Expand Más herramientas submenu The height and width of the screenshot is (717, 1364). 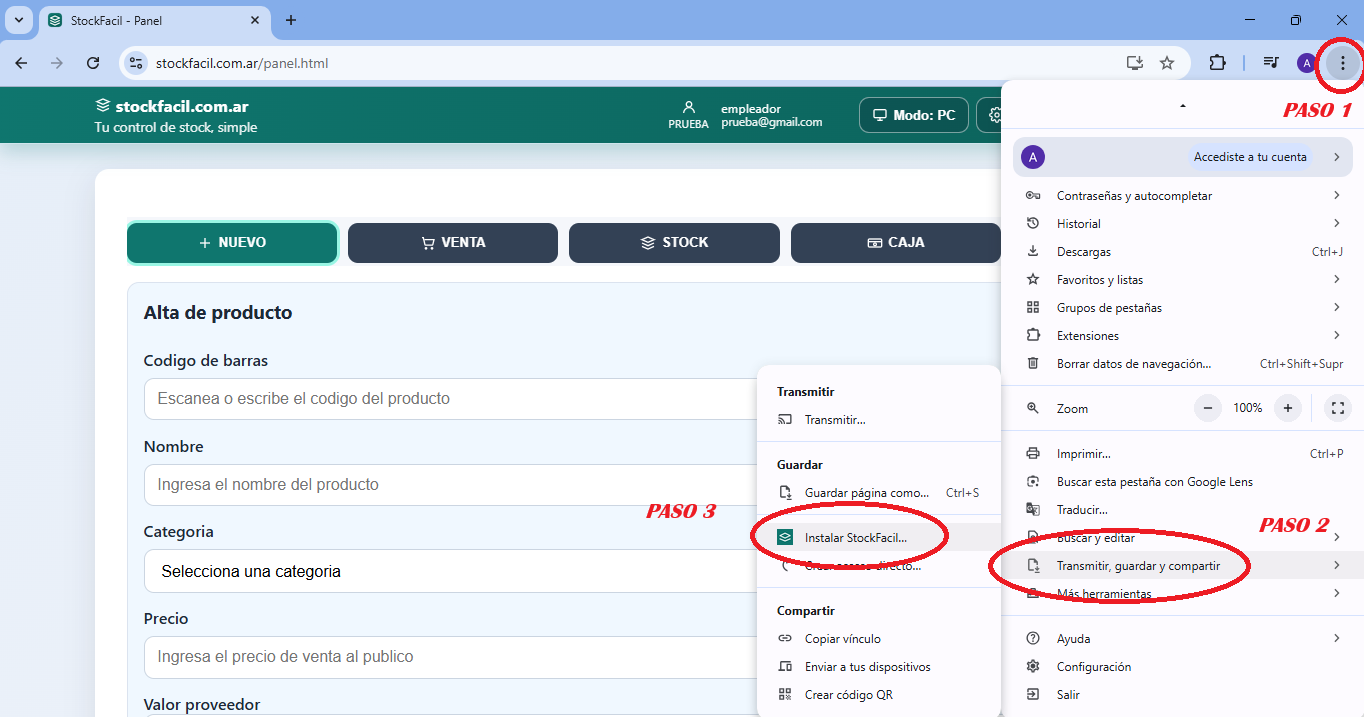point(1183,594)
